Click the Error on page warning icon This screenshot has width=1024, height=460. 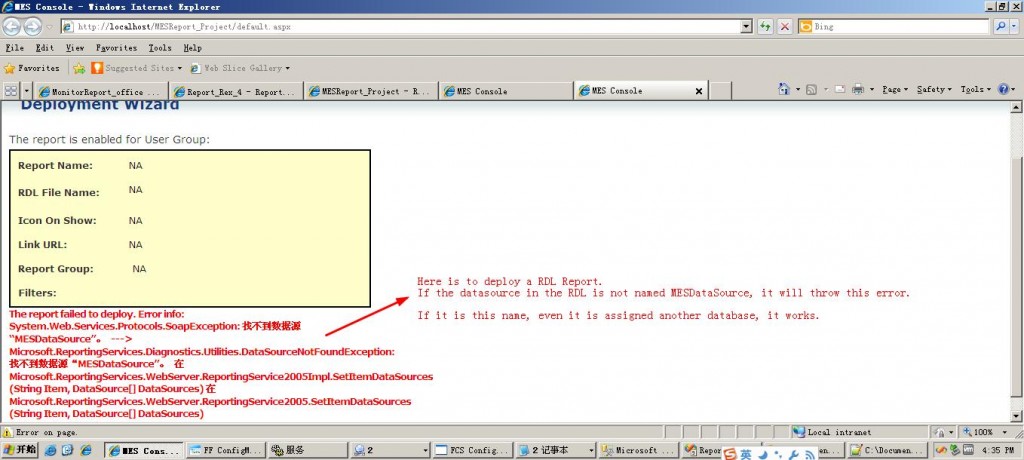8,432
